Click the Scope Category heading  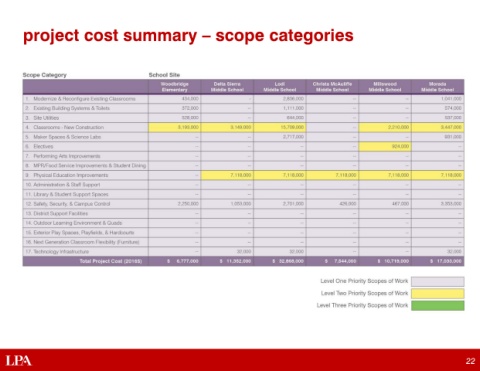point(45,75)
